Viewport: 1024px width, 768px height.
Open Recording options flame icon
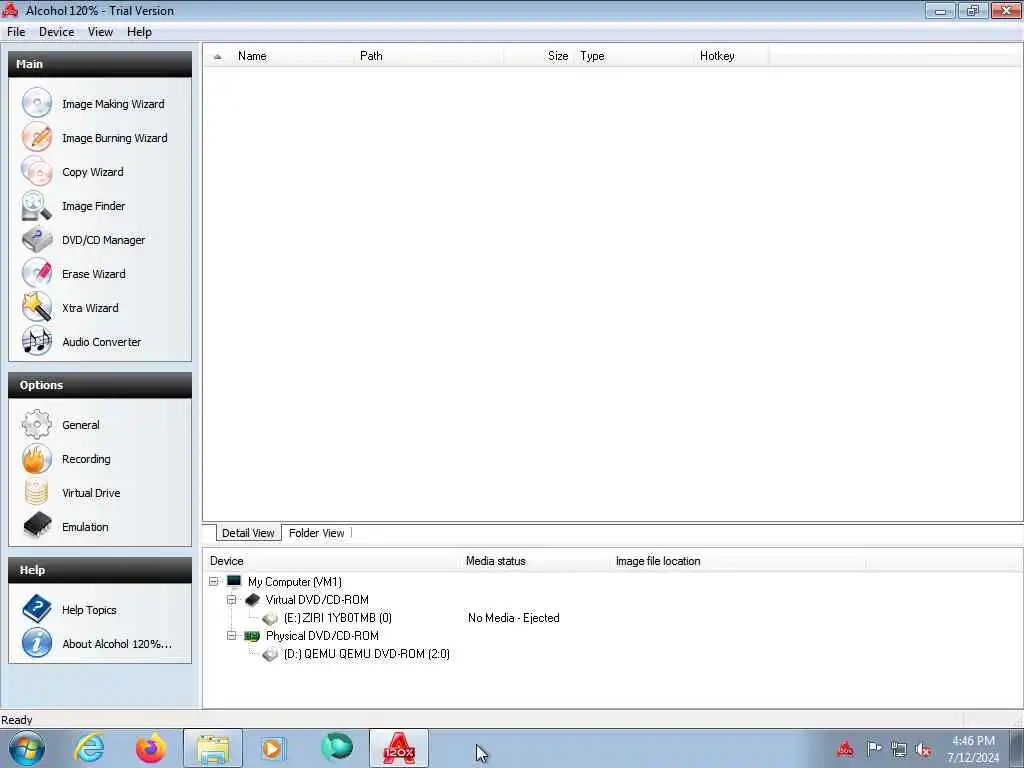coord(37,458)
